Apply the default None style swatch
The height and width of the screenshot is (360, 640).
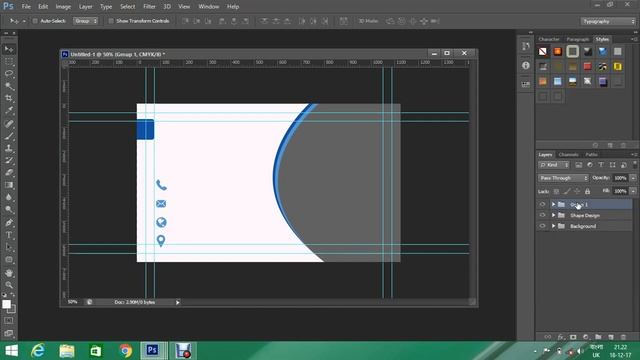pyautogui.click(x=543, y=51)
